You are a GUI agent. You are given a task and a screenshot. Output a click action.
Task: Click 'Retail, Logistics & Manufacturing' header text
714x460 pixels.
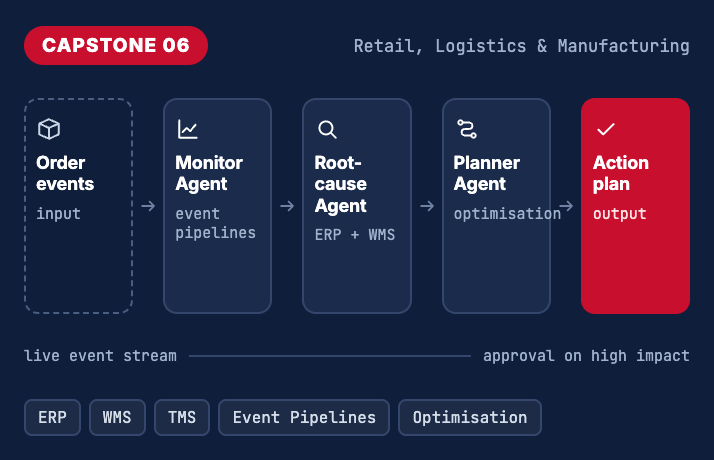pos(521,46)
